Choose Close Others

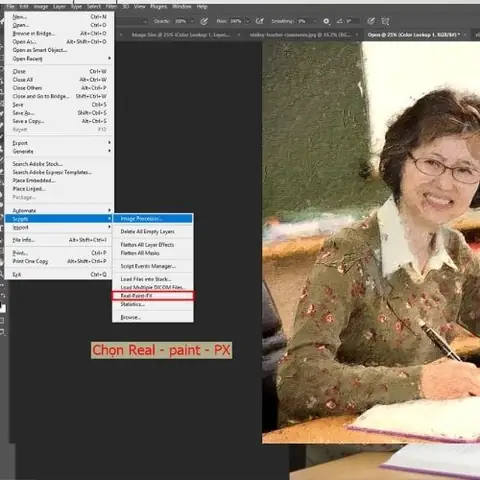(60, 88)
